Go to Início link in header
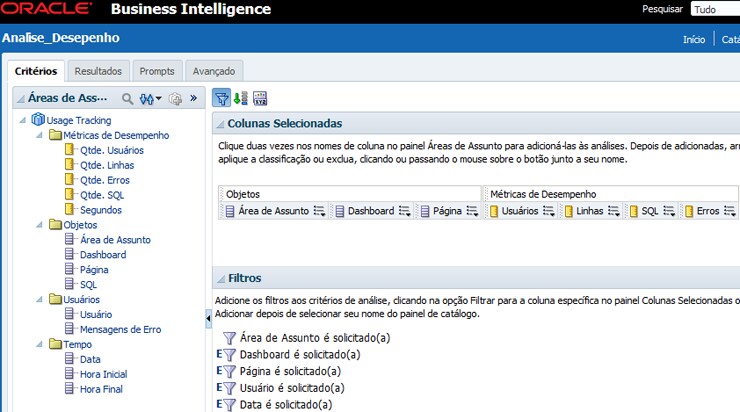740x412 pixels. (x=694, y=40)
